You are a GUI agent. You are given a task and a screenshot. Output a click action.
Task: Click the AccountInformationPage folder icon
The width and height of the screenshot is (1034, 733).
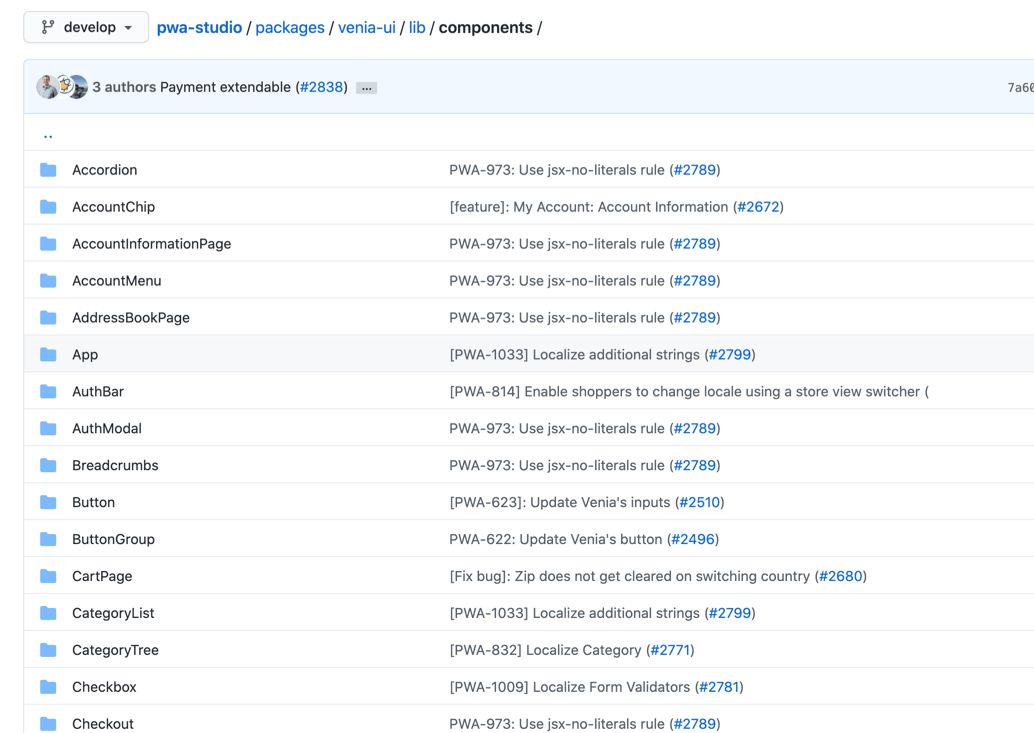click(48, 244)
